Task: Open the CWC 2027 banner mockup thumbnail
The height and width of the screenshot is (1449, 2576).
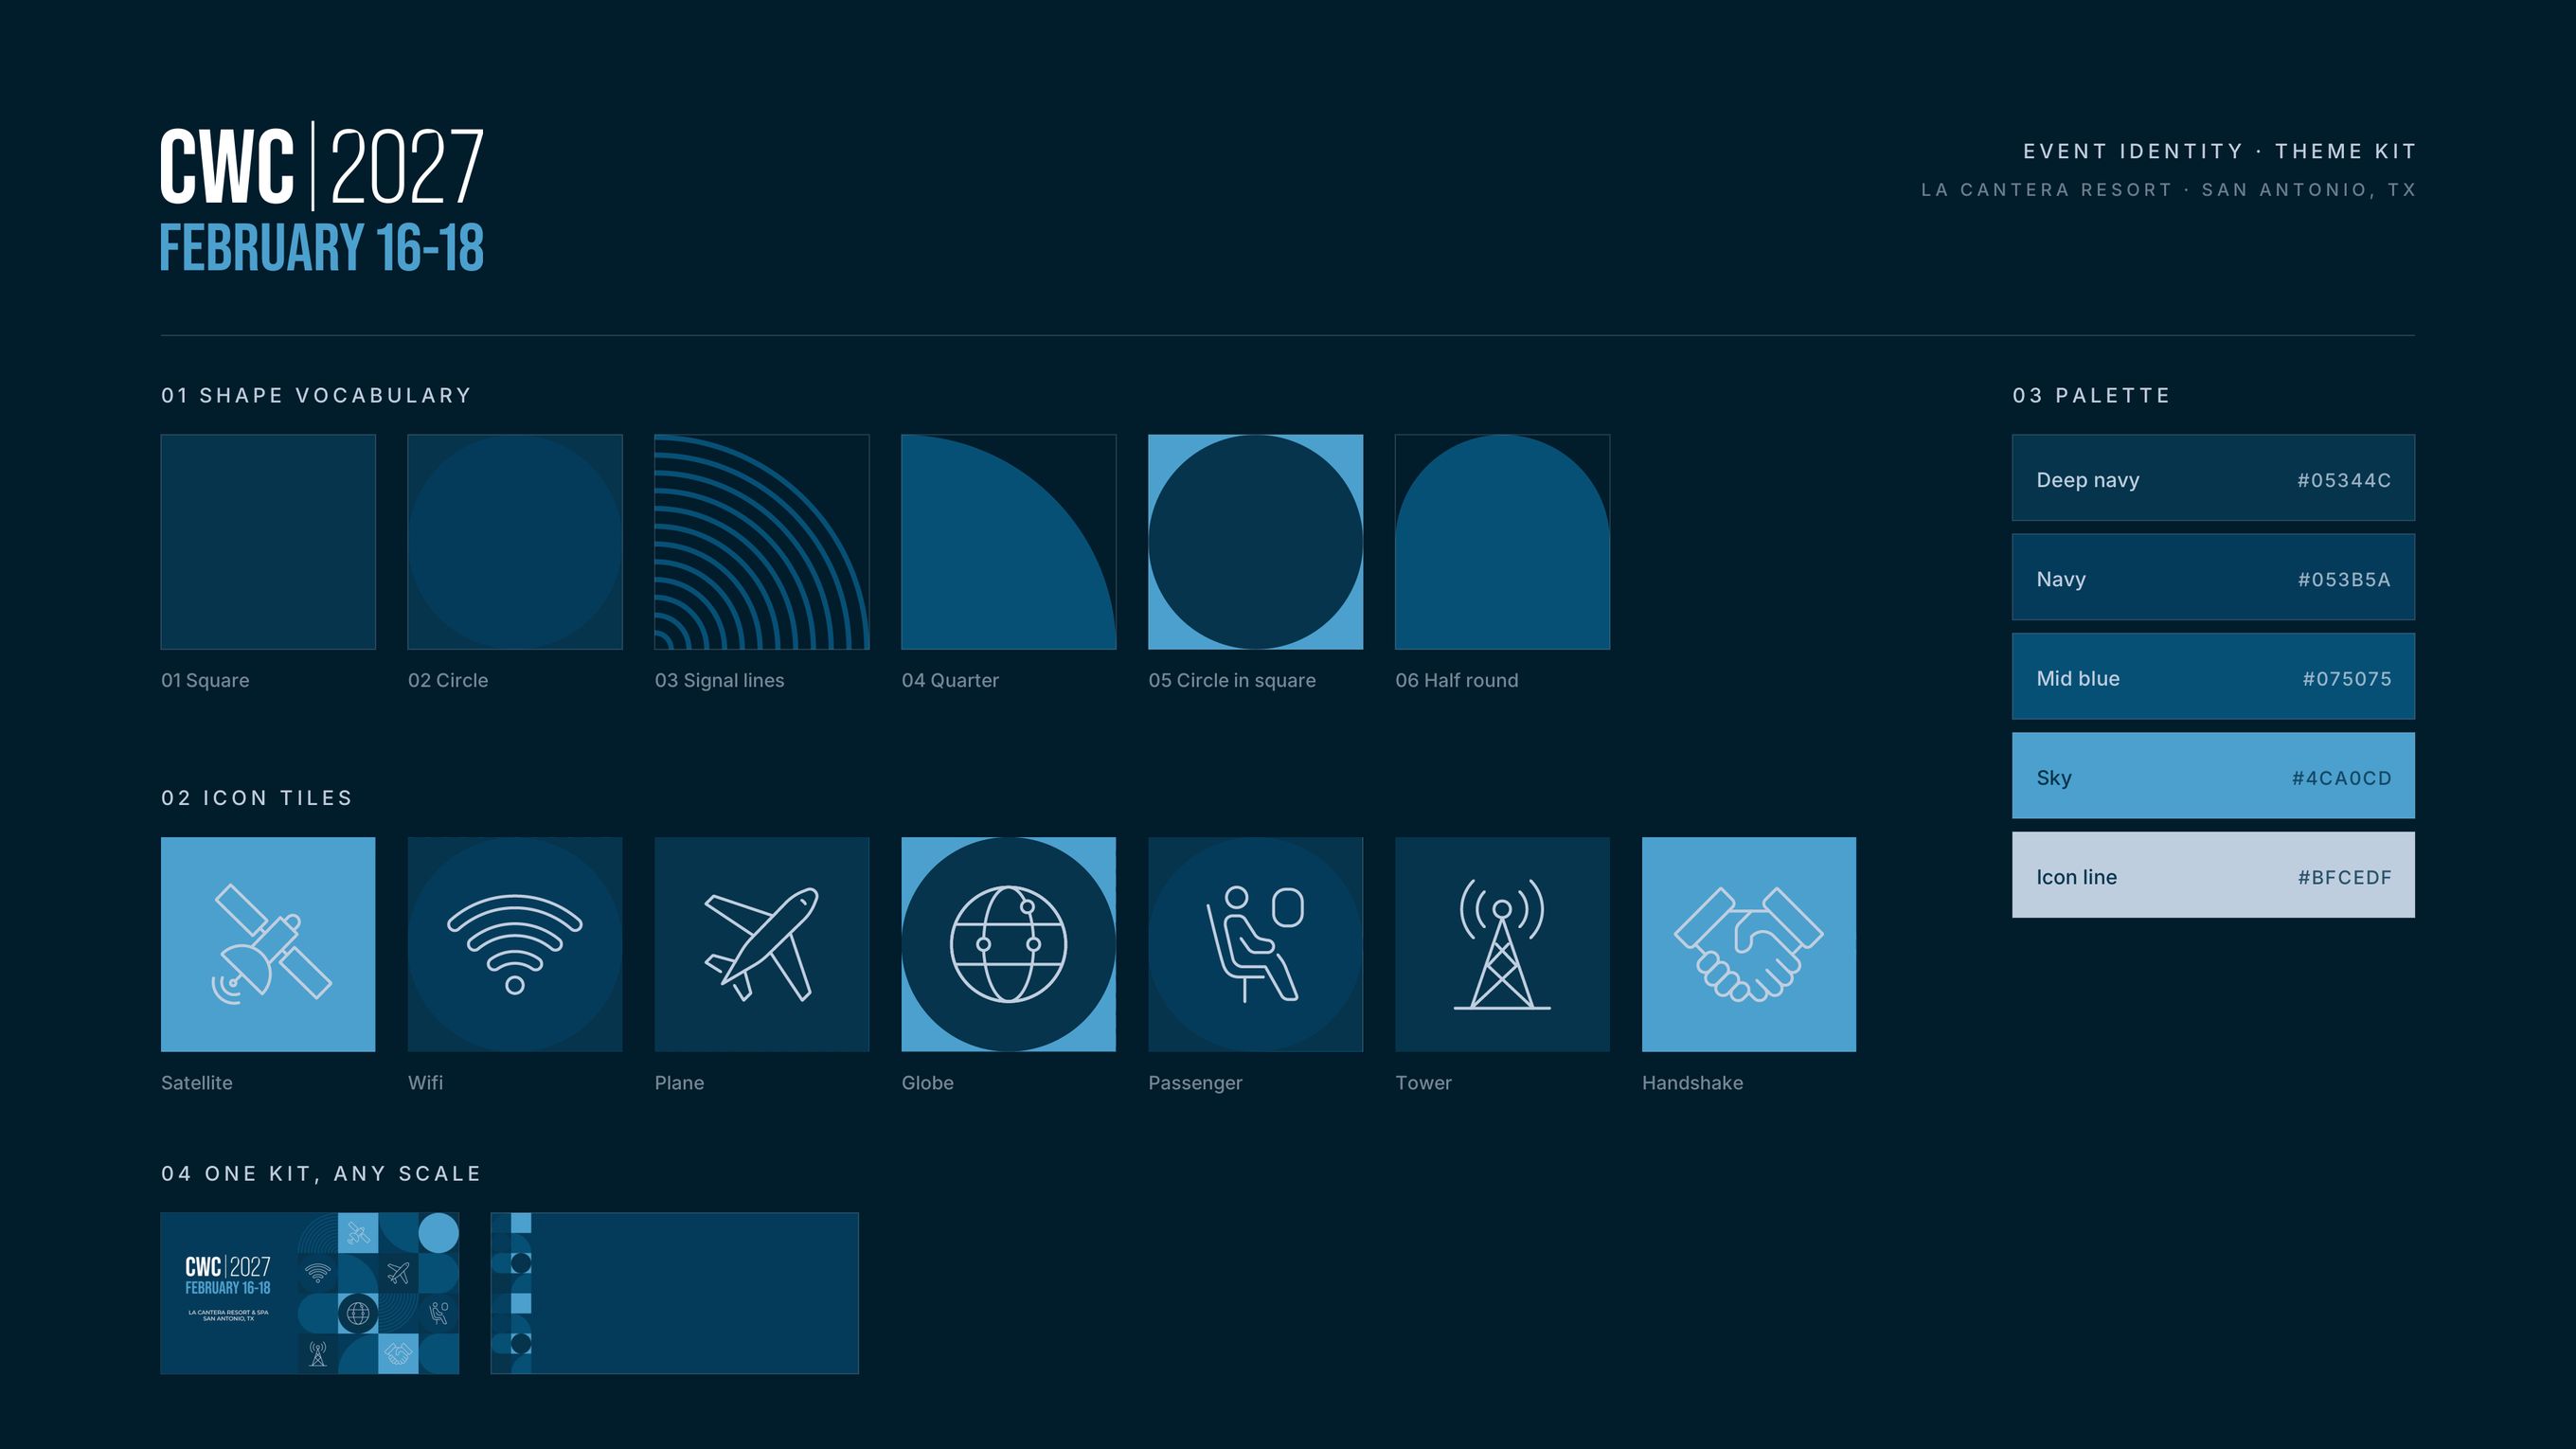Action: [310, 1293]
